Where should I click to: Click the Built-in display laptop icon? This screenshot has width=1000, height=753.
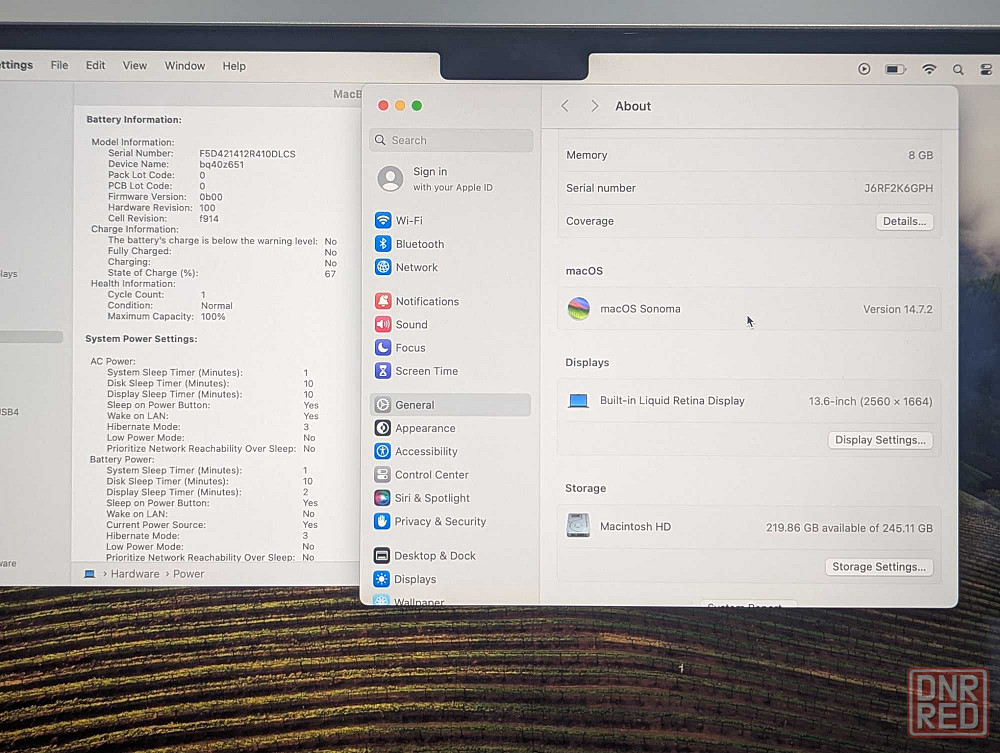click(578, 401)
